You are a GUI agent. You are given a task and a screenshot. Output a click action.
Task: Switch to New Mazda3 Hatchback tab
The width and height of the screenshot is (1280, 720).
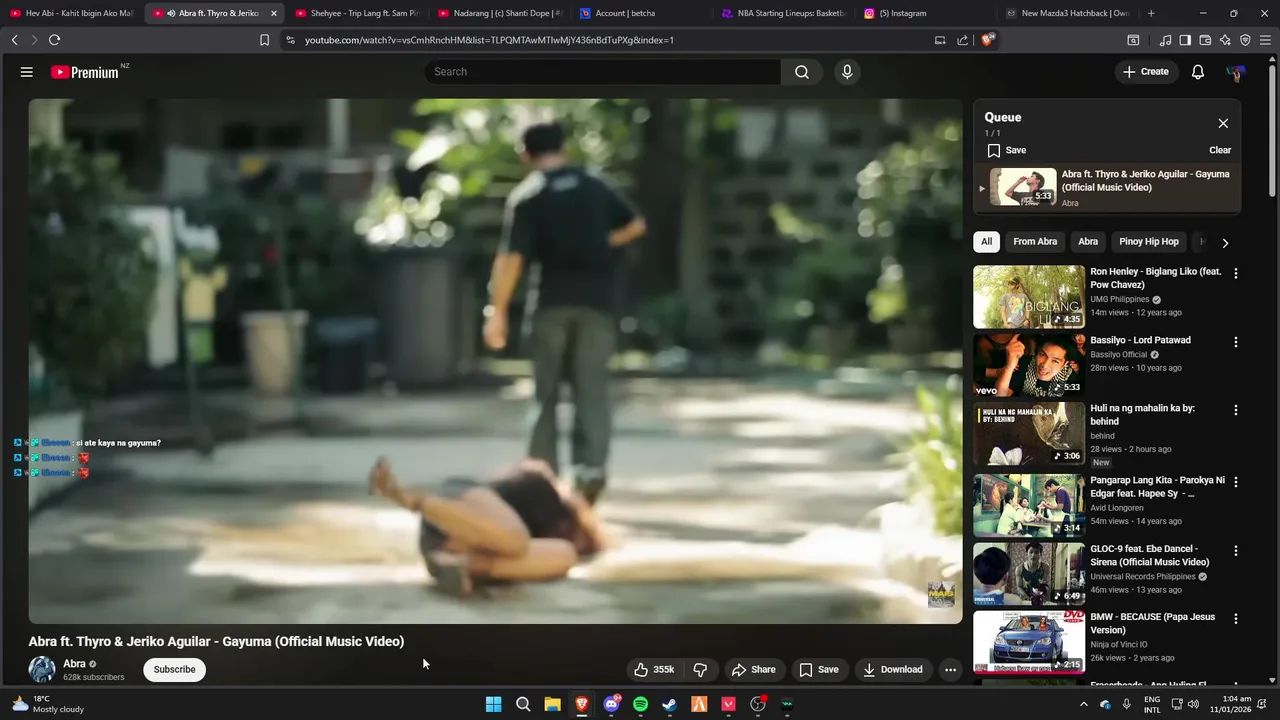(x=1070, y=13)
